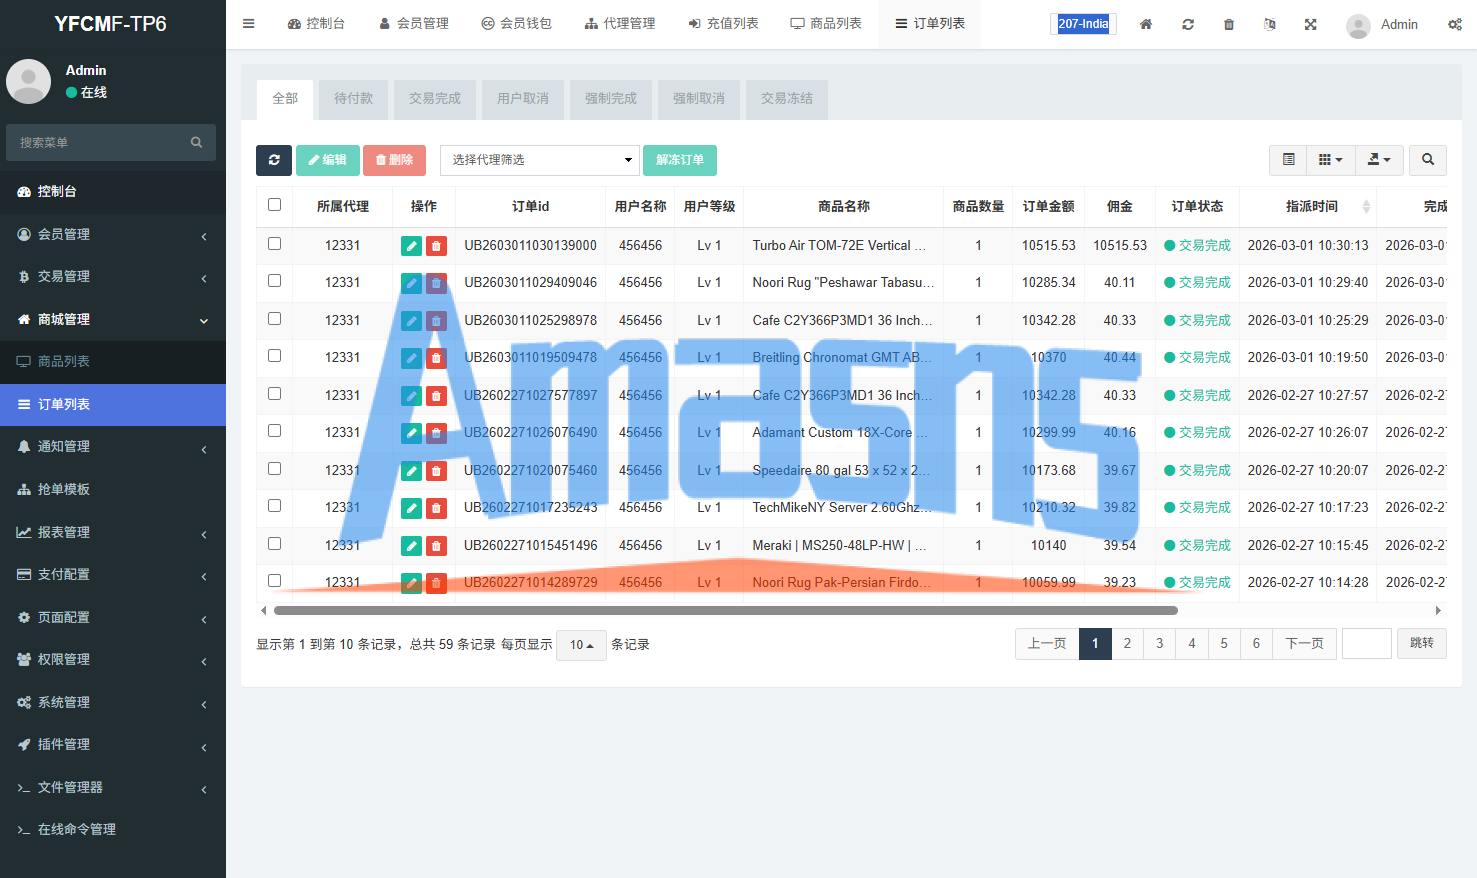Screen dimensions: 1477x878
Task: Select checkbox for order UB2602271015451496
Action: click(275, 544)
